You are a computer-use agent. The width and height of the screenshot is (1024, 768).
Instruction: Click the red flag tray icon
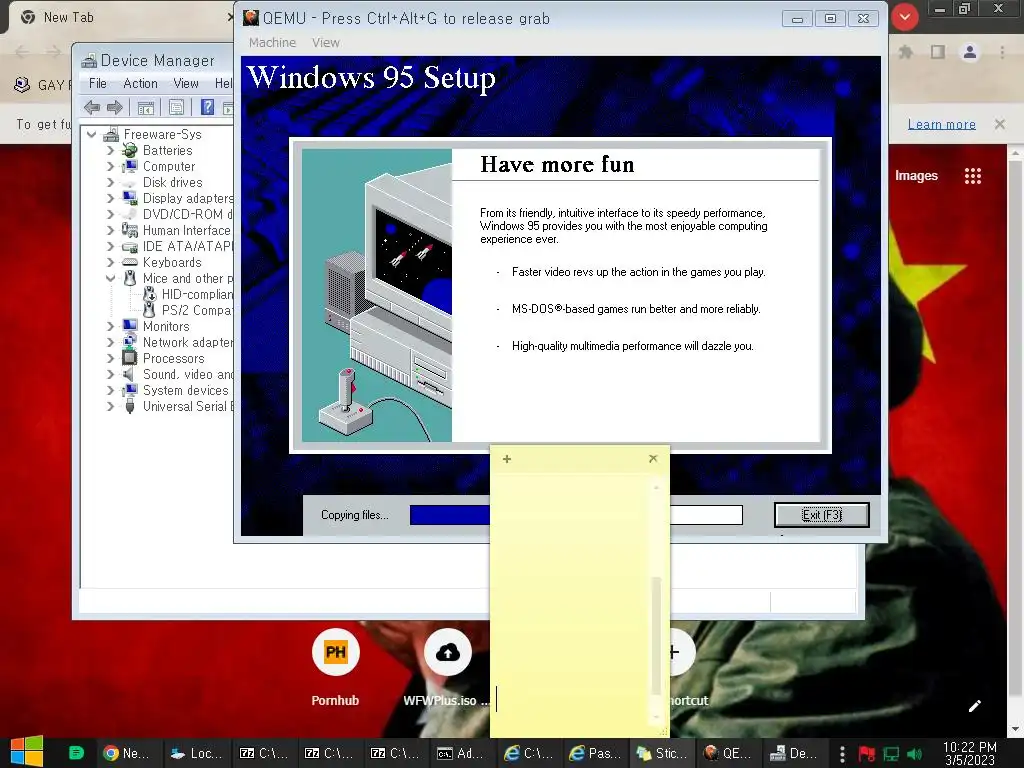[867, 754]
